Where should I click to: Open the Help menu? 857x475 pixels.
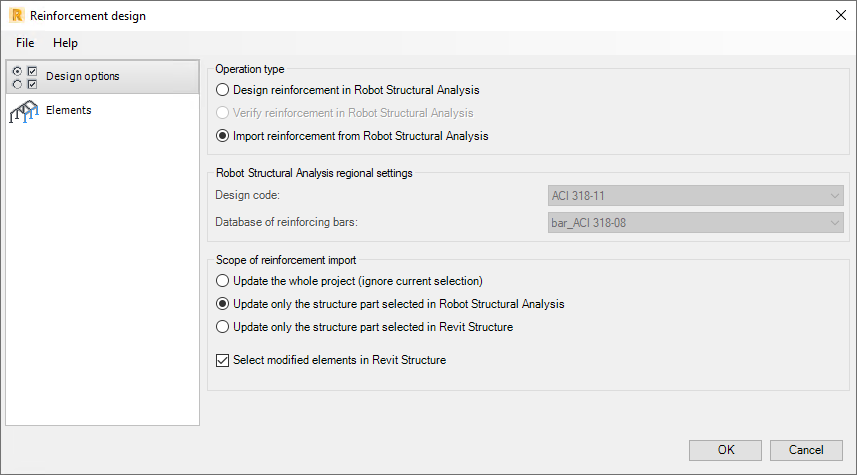coord(65,43)
